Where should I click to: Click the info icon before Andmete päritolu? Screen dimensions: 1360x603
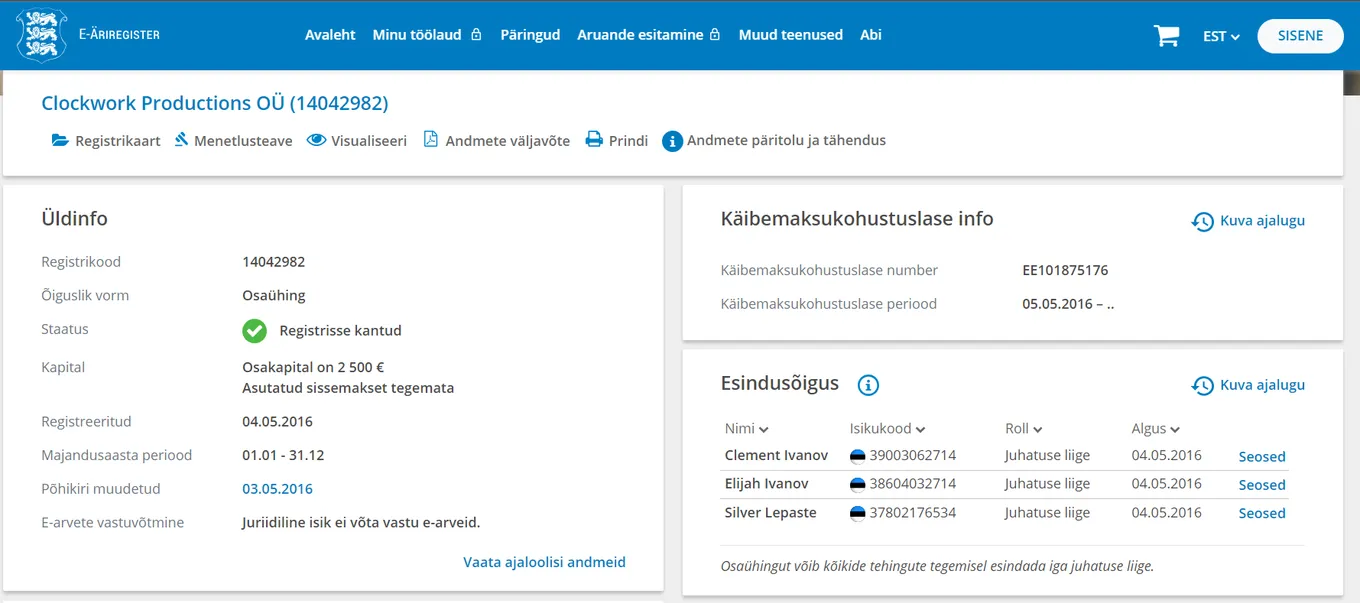pyautogui.click(x=672, y=141)
